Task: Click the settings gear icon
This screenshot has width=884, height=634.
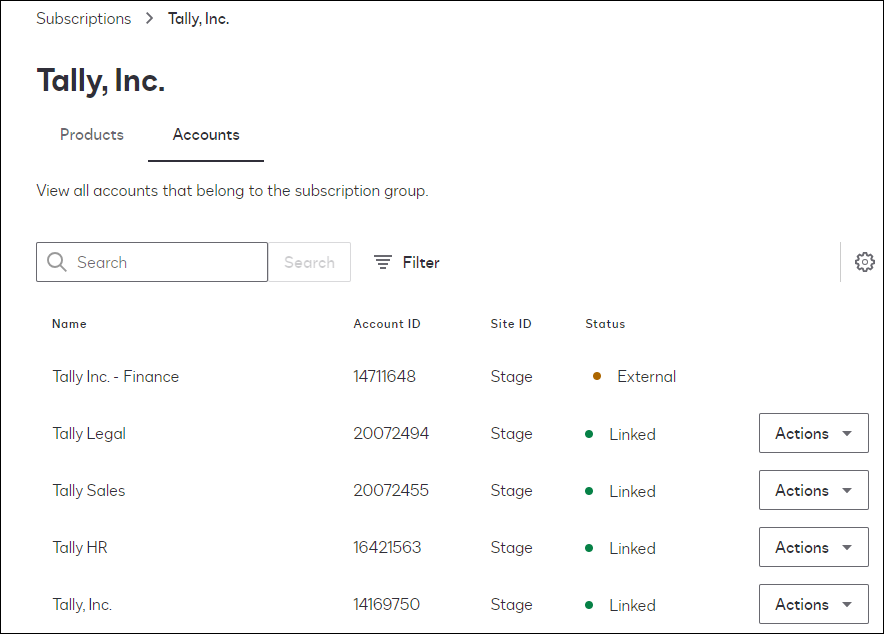Action: tap(864, 262)
